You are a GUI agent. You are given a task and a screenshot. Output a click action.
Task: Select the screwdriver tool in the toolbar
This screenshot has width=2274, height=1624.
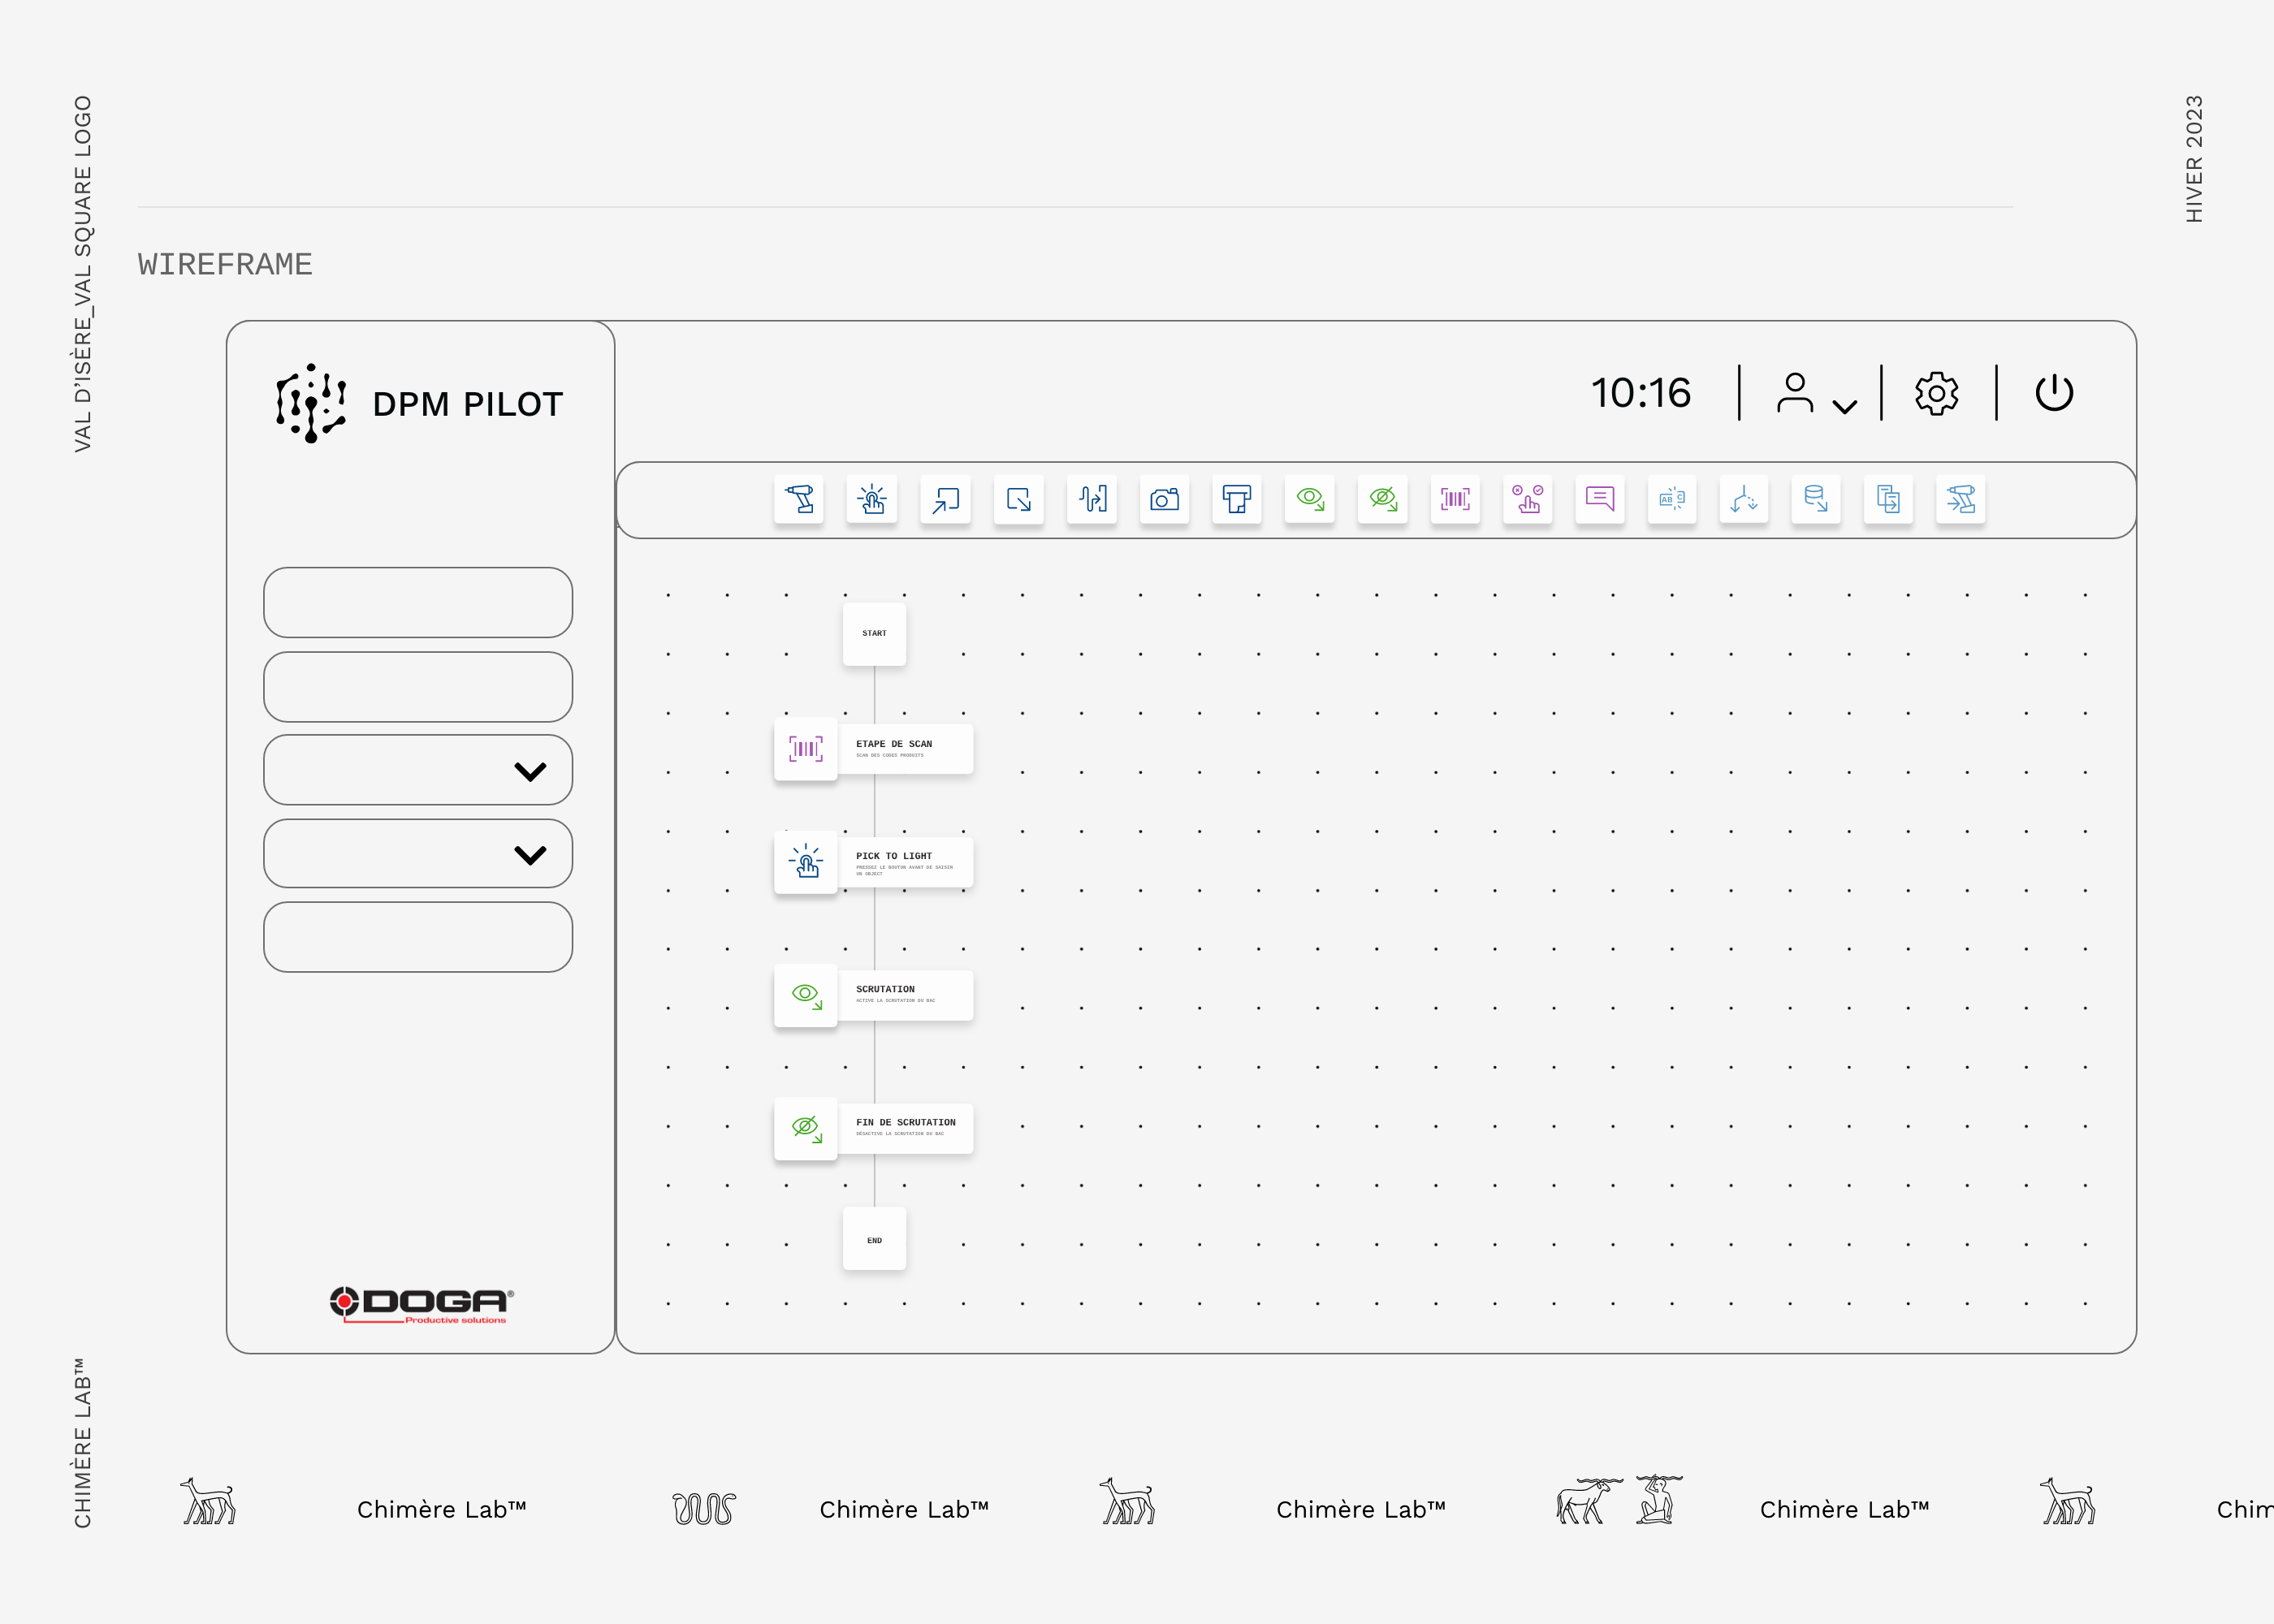click(x=799, y=499)
